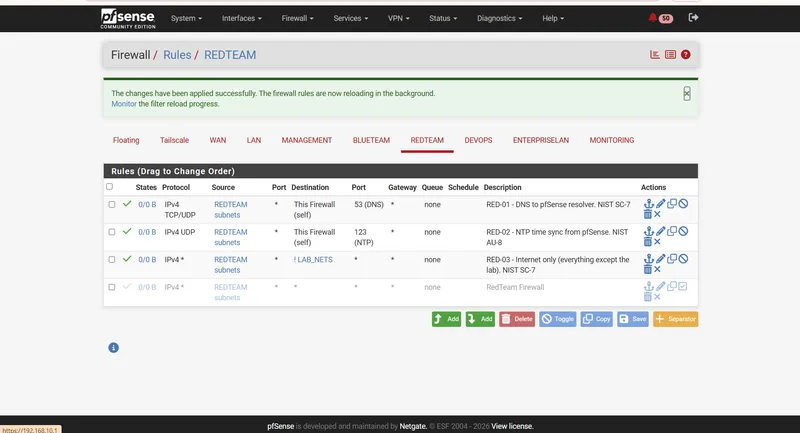800x433 pixels.
Task: Click the blue info icon below the rules
Action: click(x=113, y=348)
